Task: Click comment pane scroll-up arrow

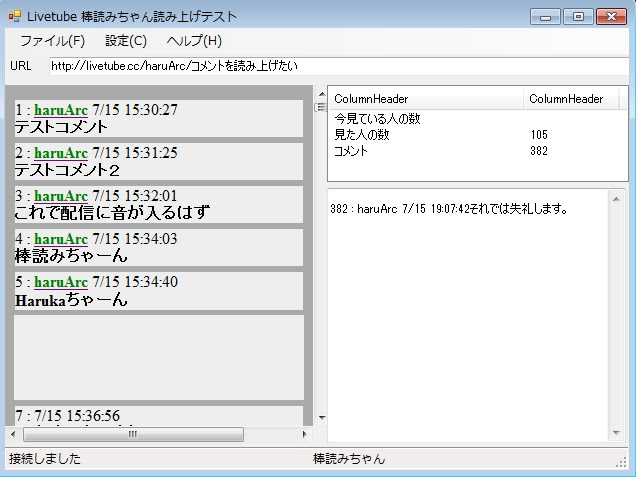Action: click(322, 94)
